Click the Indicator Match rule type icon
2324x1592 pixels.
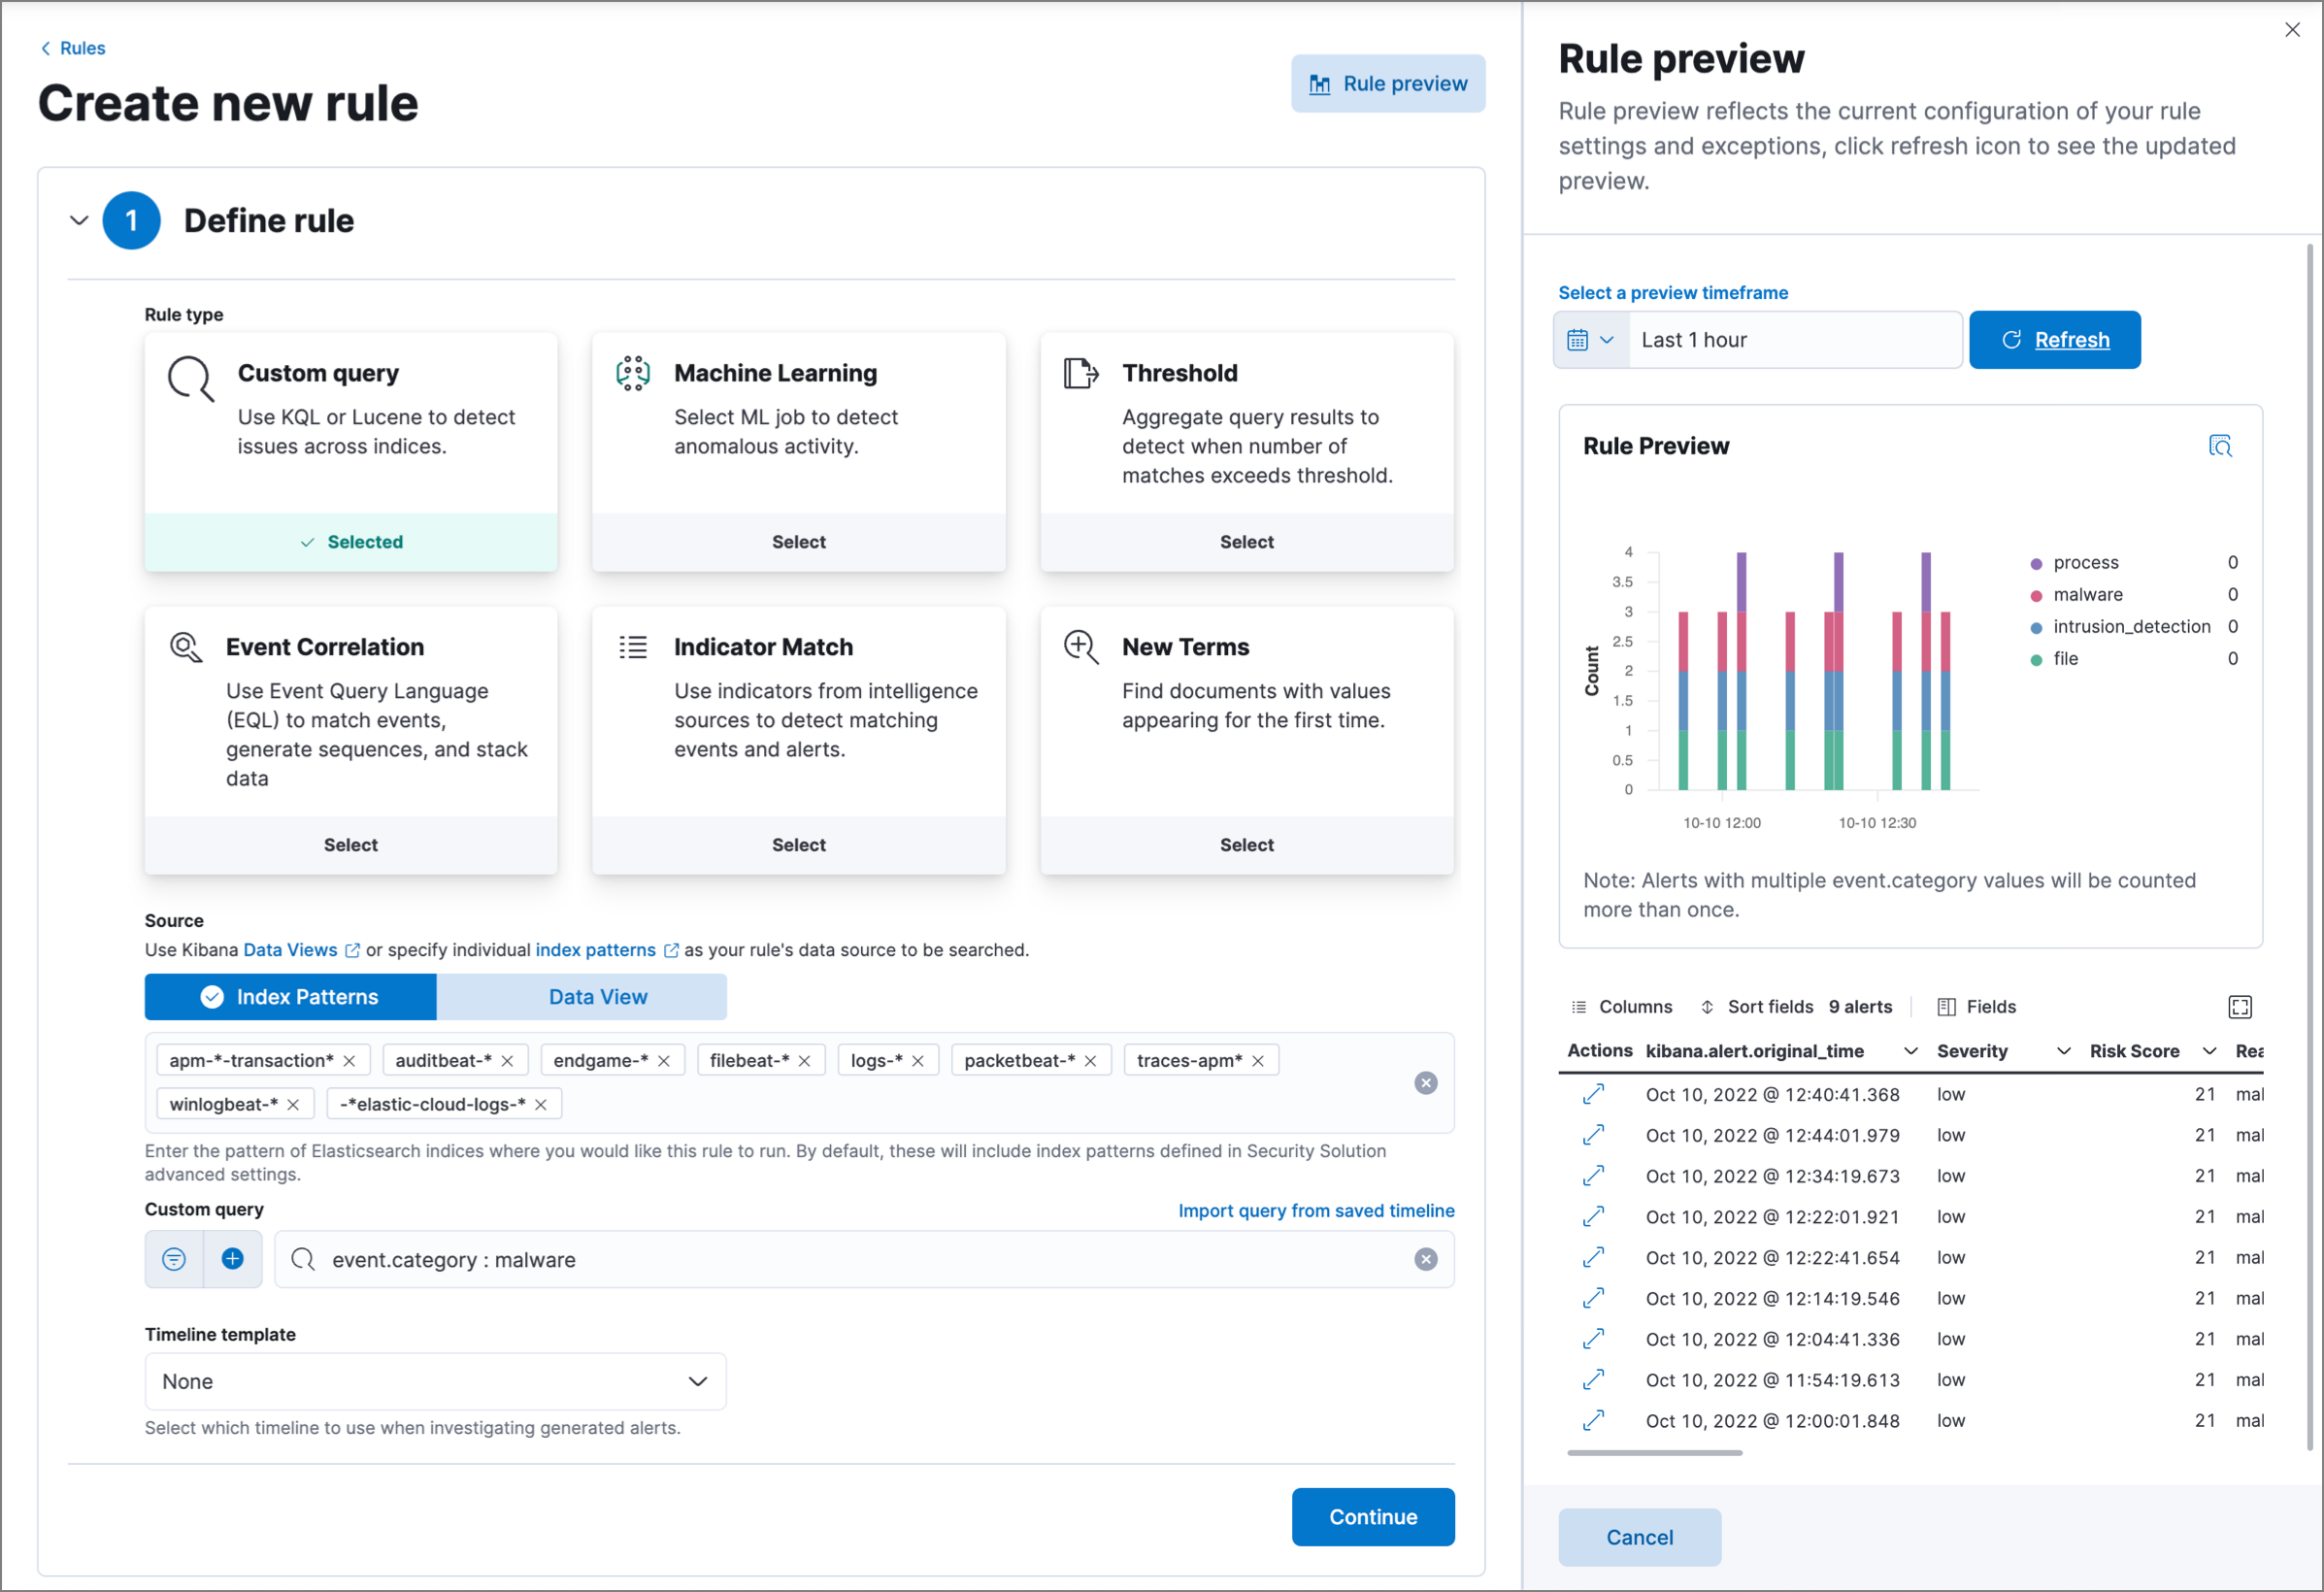(632, 646)
